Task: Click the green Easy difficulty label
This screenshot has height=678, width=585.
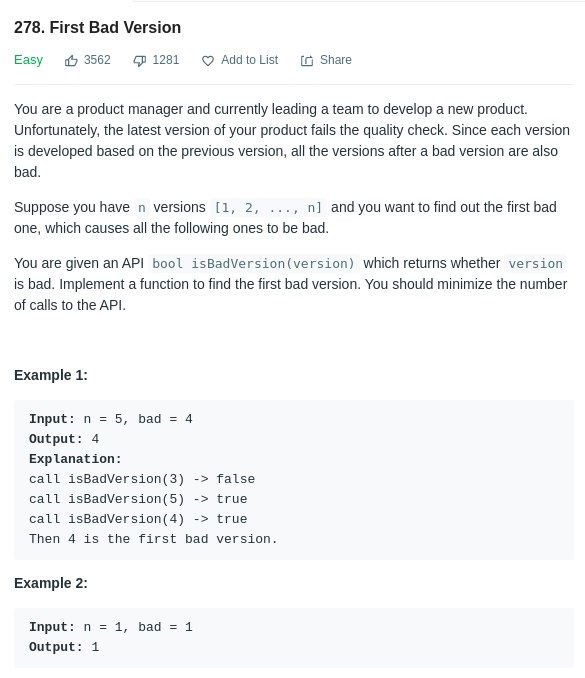Action: coord(29,60)
